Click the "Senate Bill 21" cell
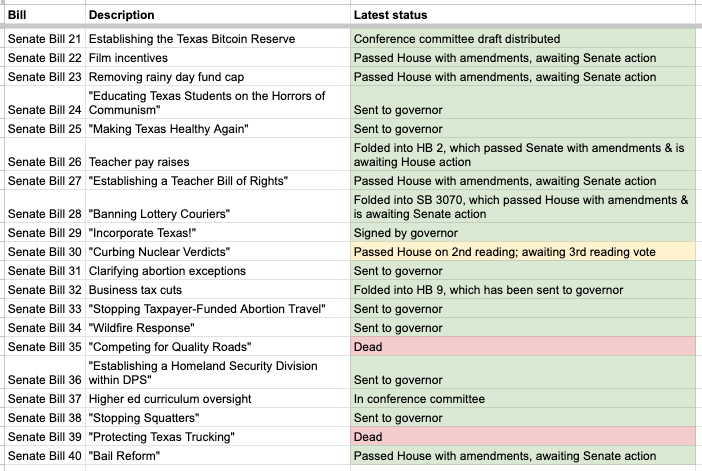This screenshot has width=702, height=471. pyautogui.click(x=45, y=39)
